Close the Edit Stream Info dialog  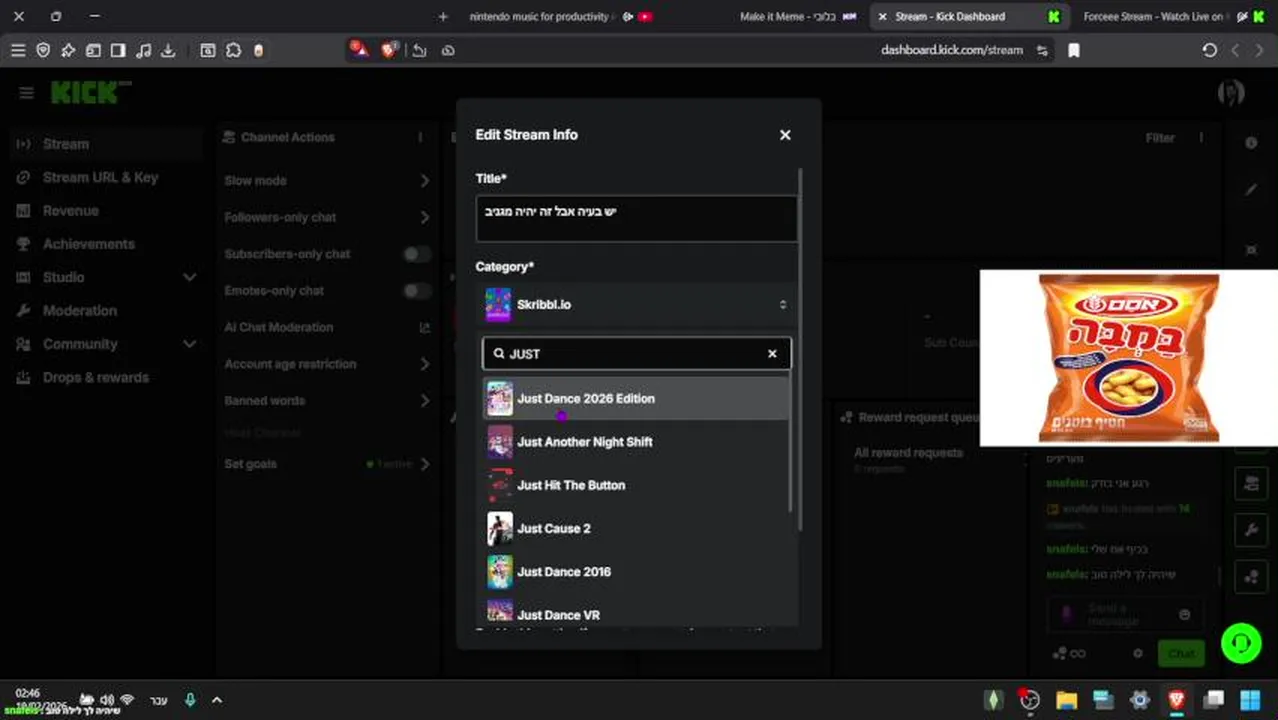[785, 135]
